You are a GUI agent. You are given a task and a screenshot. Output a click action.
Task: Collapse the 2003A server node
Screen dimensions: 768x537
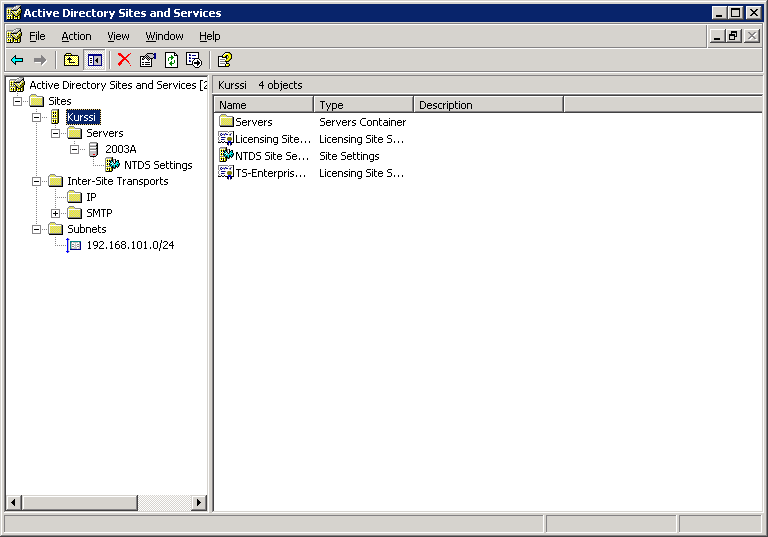(74, 149)
